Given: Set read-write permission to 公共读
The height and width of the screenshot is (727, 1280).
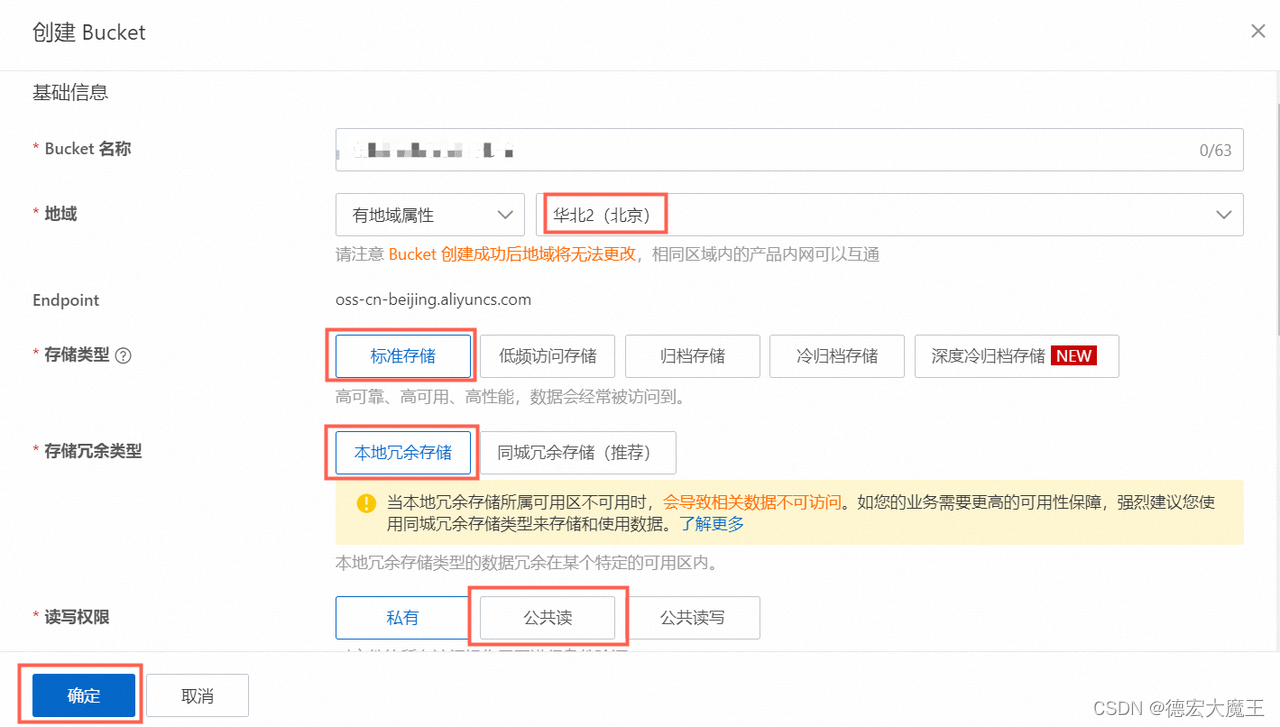Looking at the screenshot, I should pyautogui.click(x=548, y=618).
